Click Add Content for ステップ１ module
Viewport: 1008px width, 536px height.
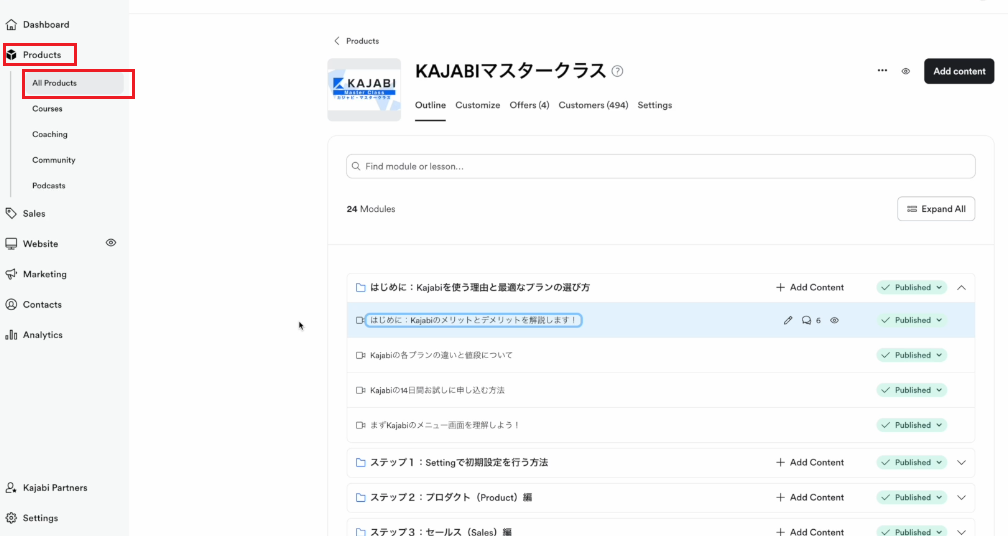tap(810, 463)
